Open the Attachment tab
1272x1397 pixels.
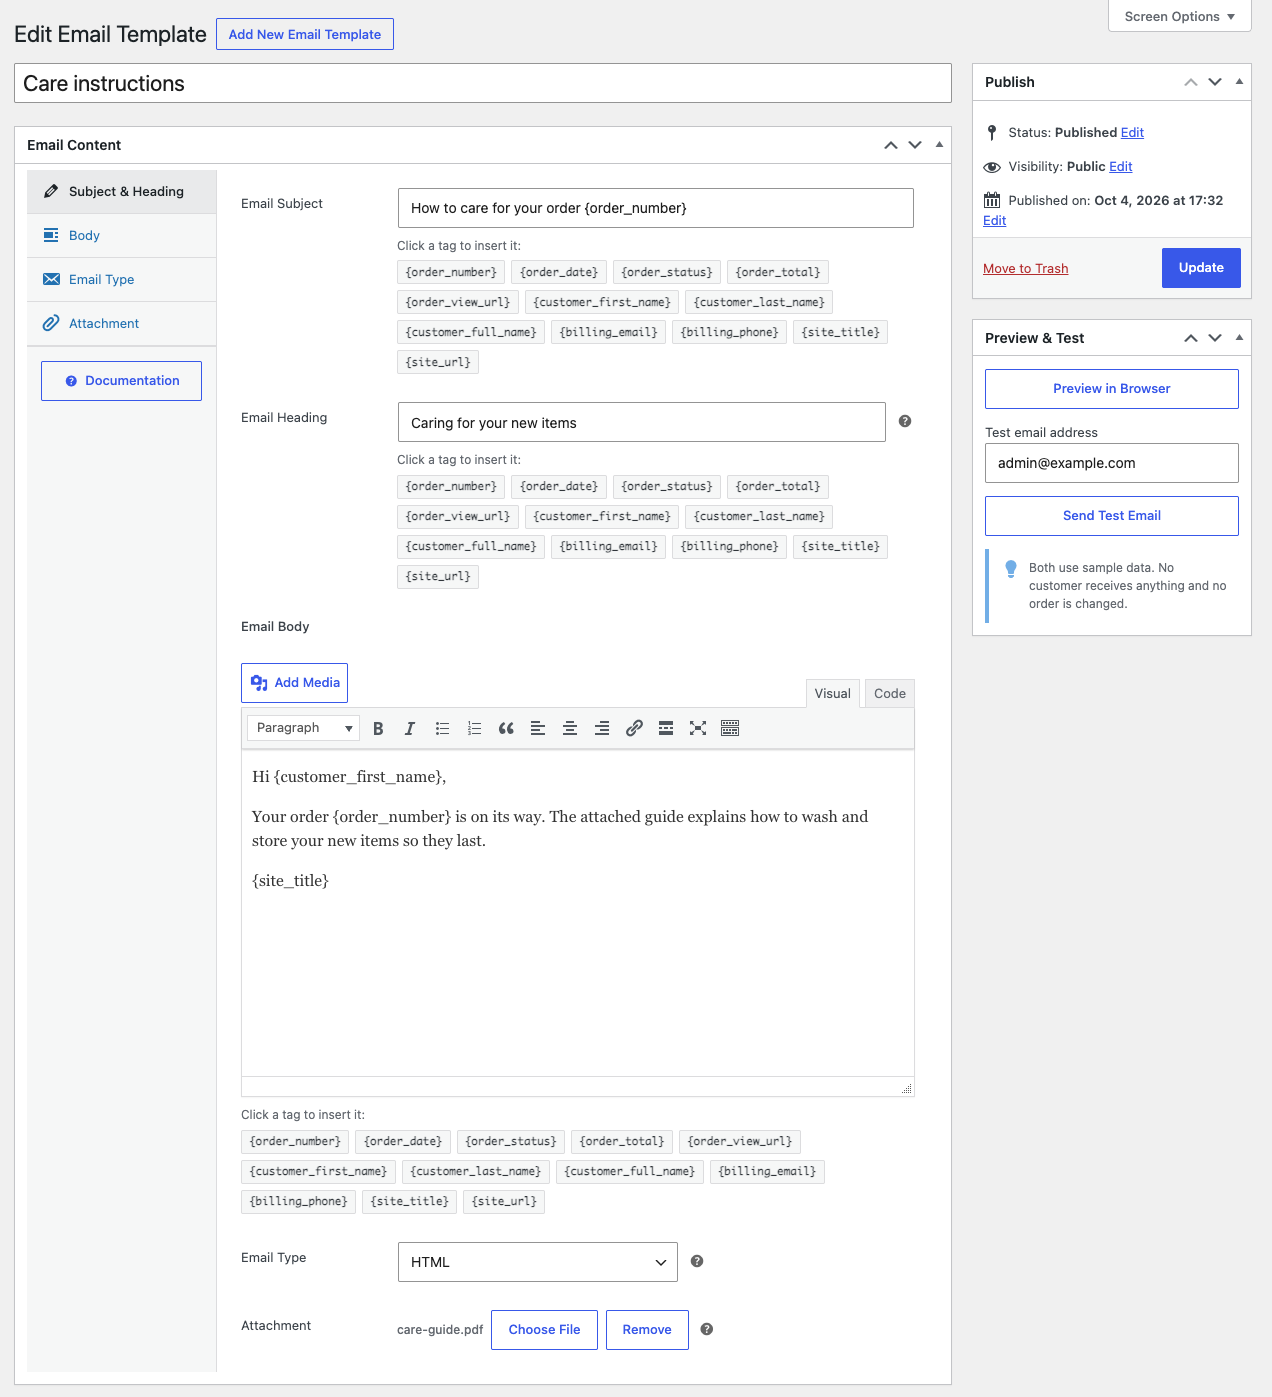pos(121,323)
